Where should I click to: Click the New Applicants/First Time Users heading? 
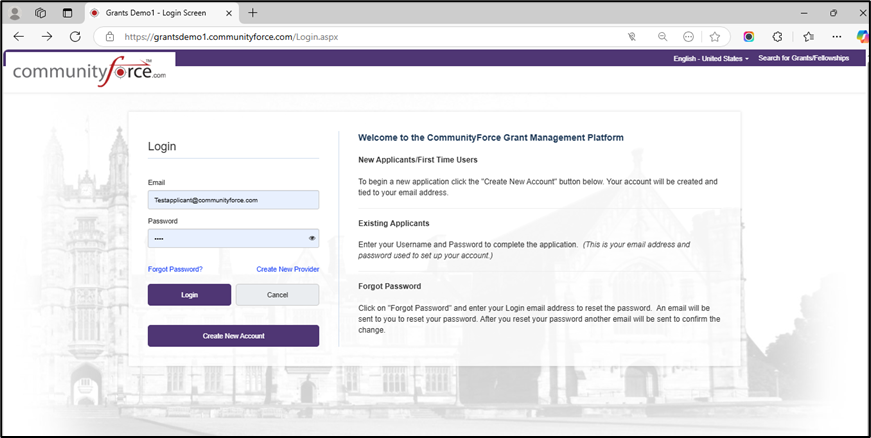coord(418,160)
